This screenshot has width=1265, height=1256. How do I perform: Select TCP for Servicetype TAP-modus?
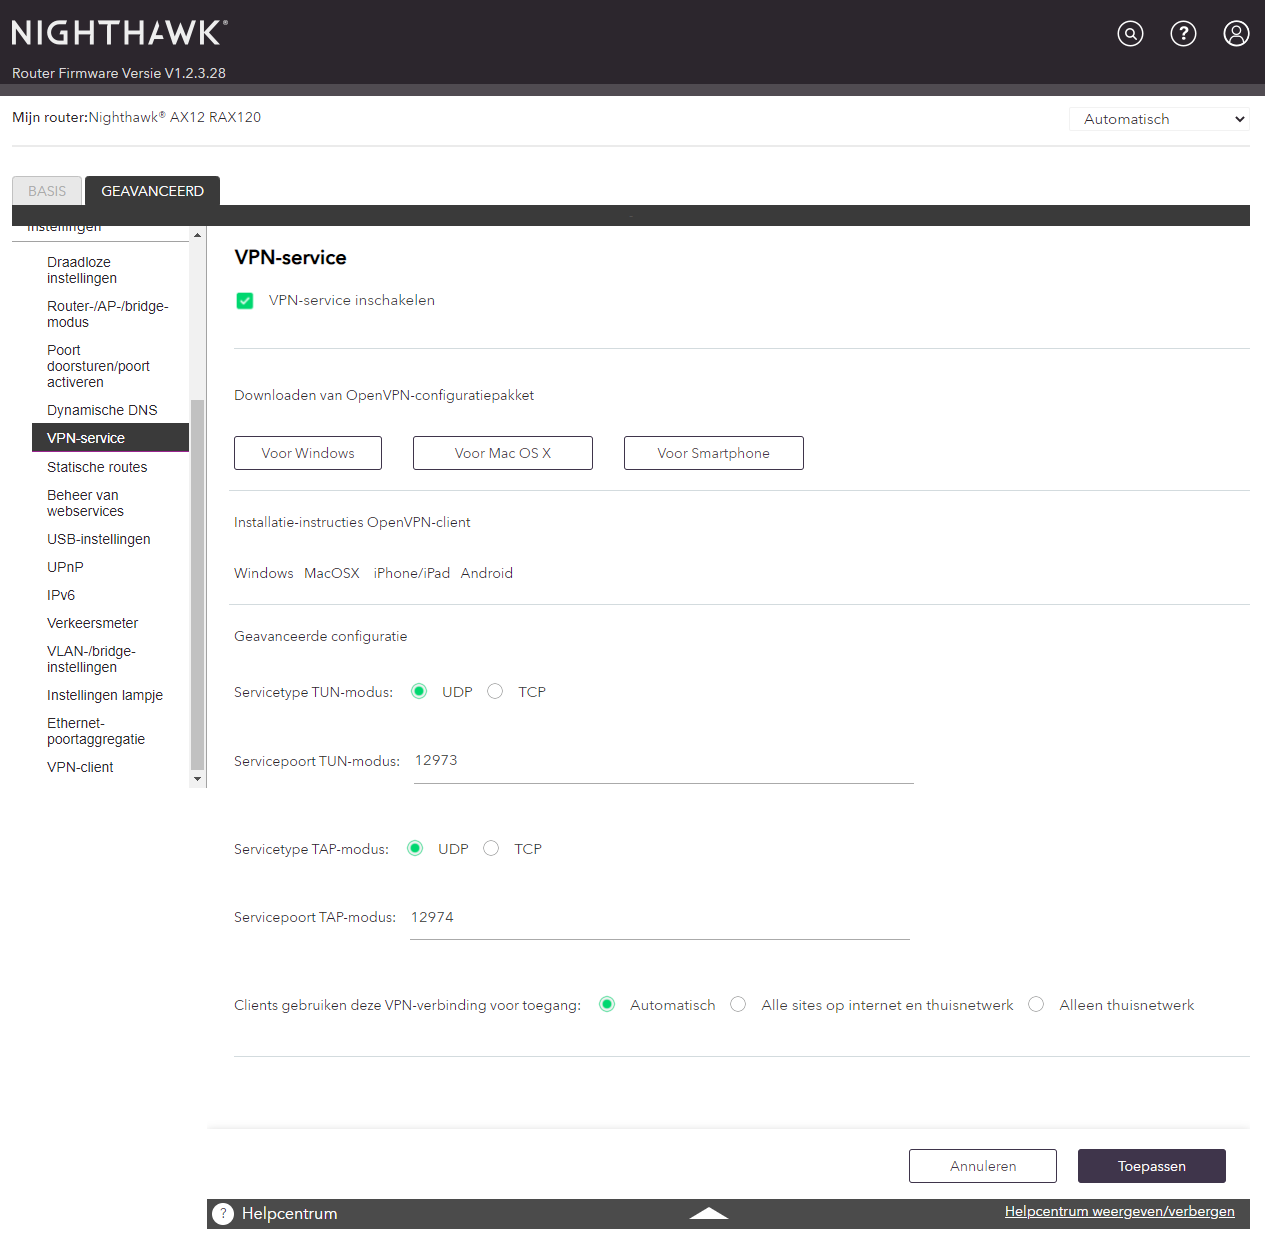tap(491, 848)
